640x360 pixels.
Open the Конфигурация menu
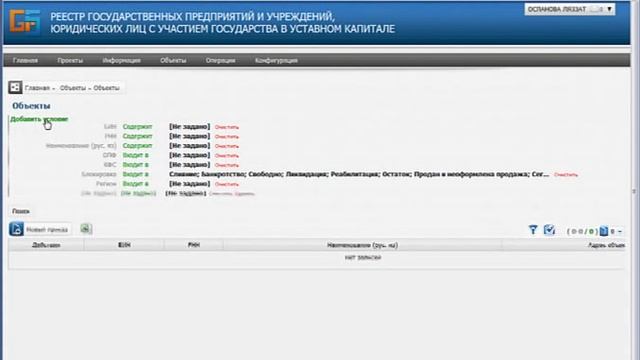pos(276,60)
